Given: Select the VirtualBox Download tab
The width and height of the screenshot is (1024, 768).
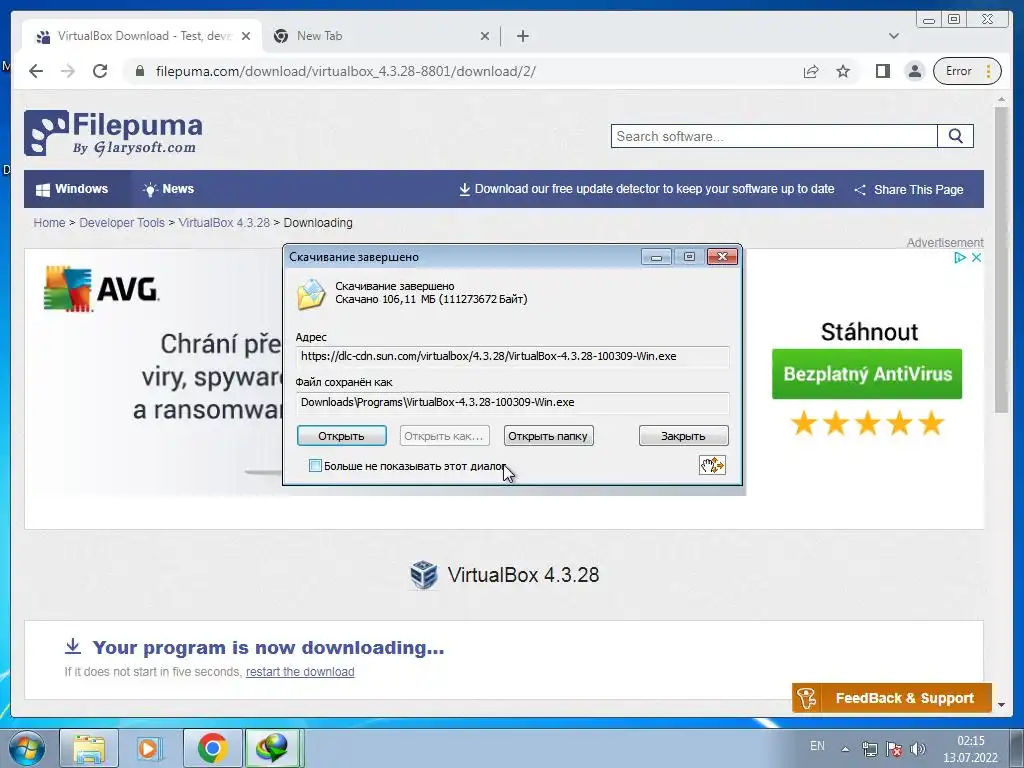Looking at the screenshot, I should [142, 36].
